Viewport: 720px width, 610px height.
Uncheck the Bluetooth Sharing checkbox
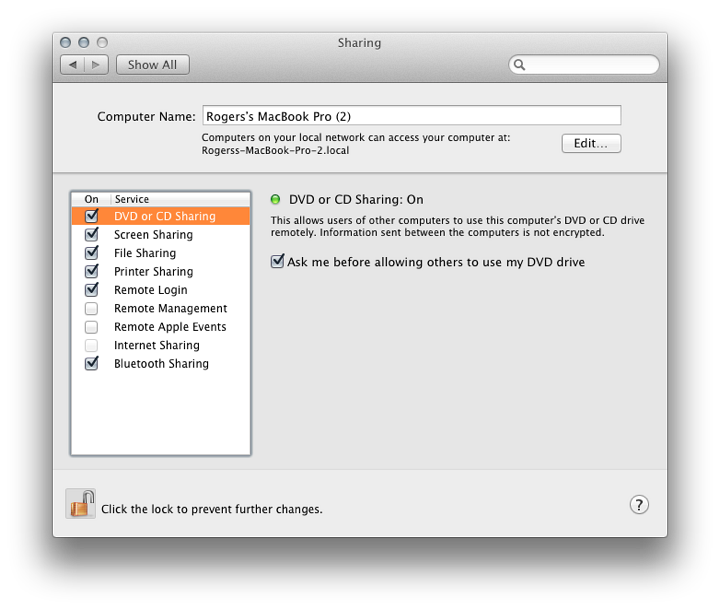[91, 363]
